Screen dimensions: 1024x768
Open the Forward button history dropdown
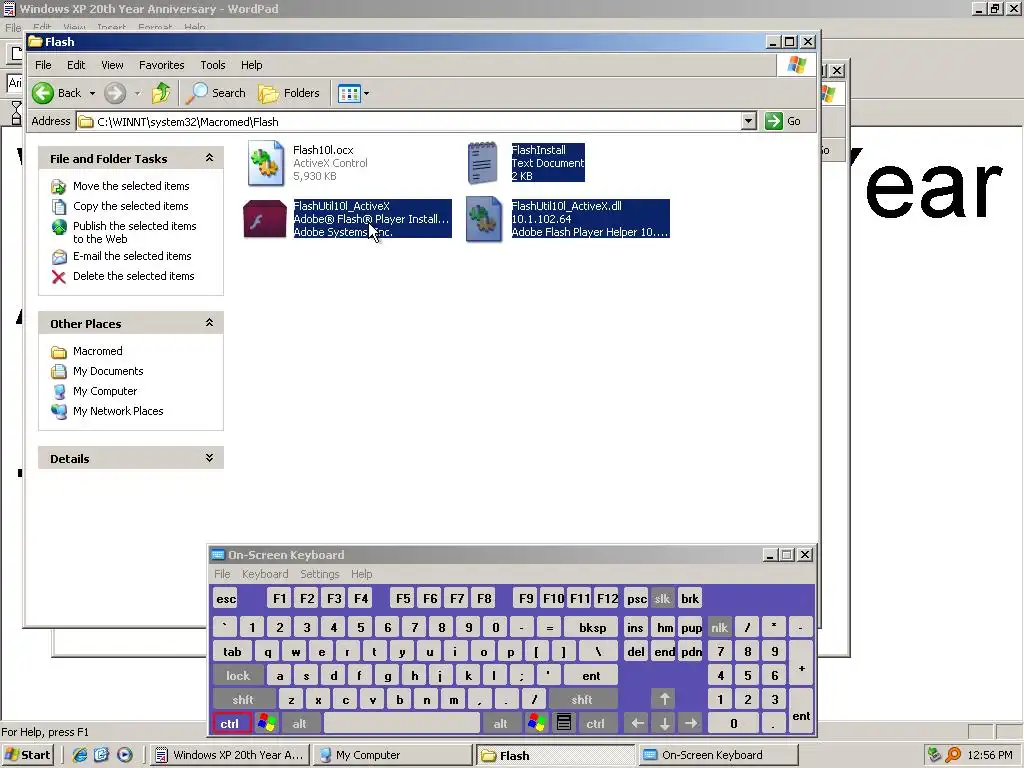coord(137,93)
